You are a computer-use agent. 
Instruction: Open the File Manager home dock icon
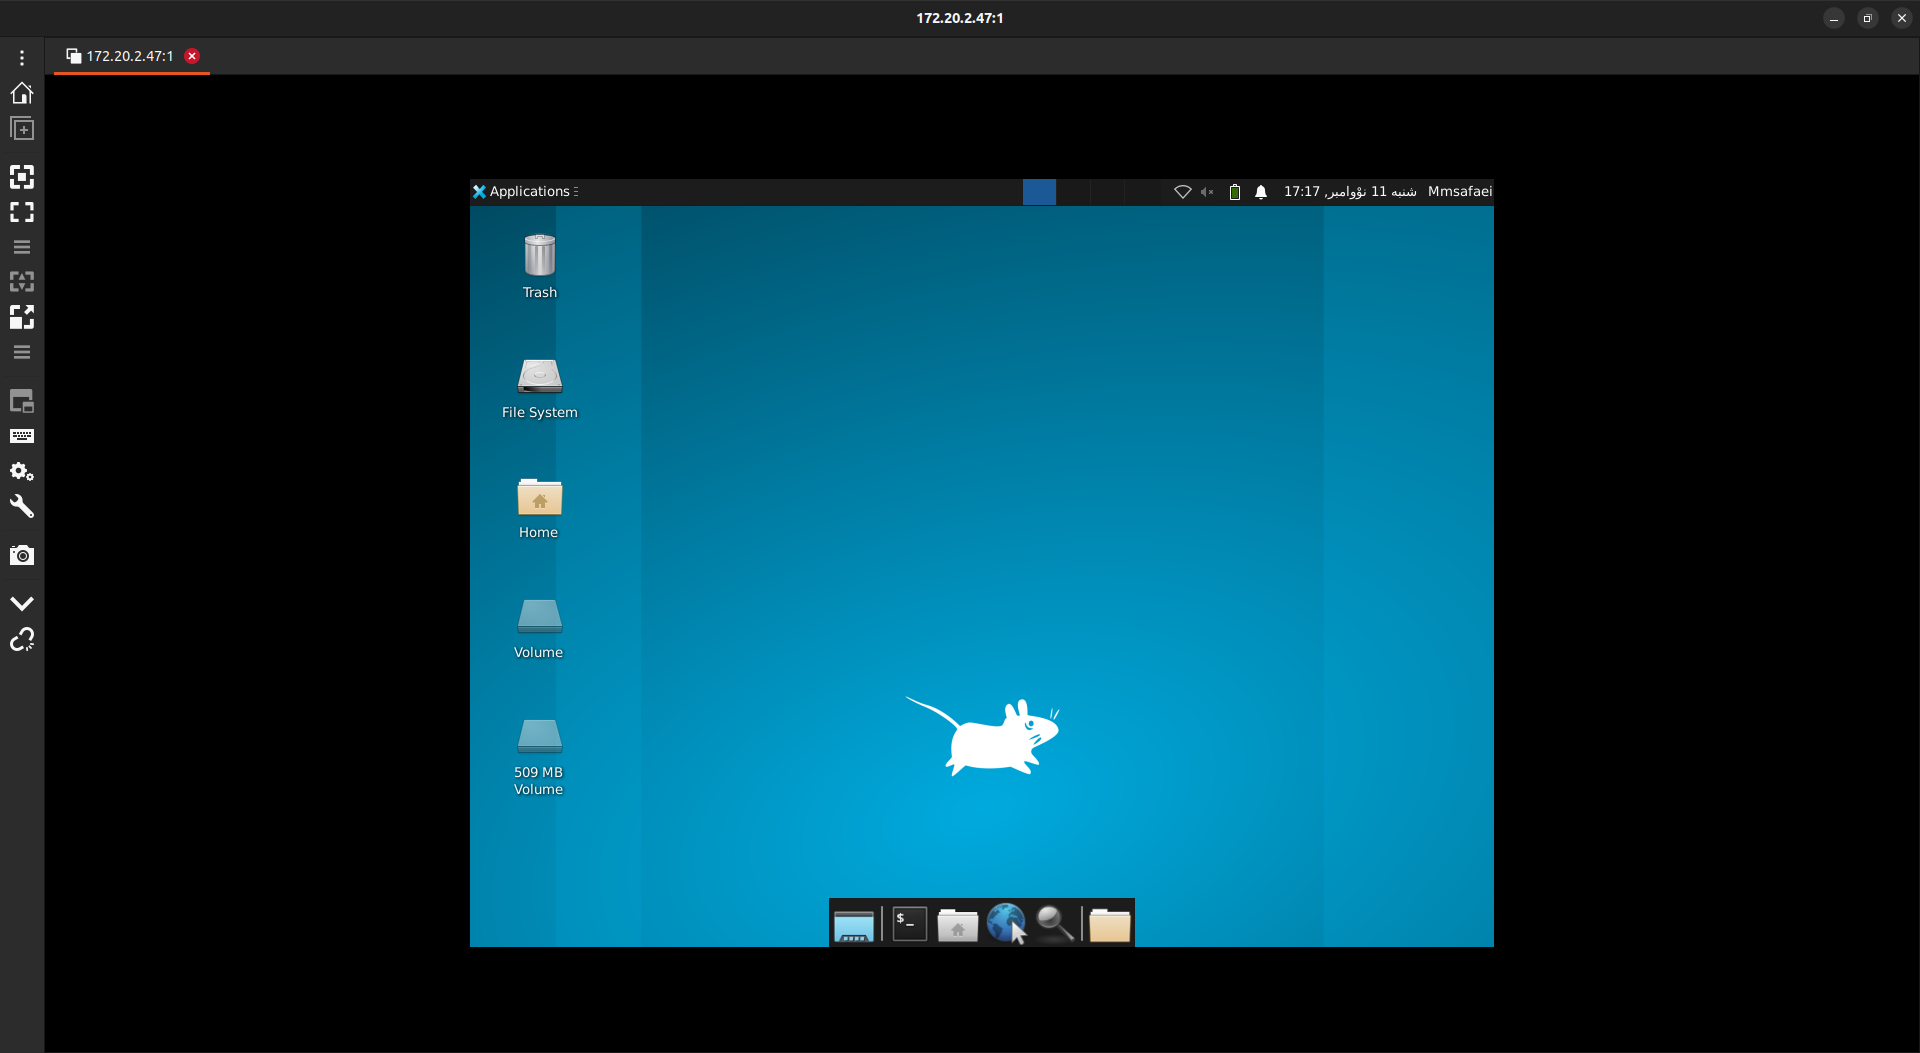coord(958,925)
